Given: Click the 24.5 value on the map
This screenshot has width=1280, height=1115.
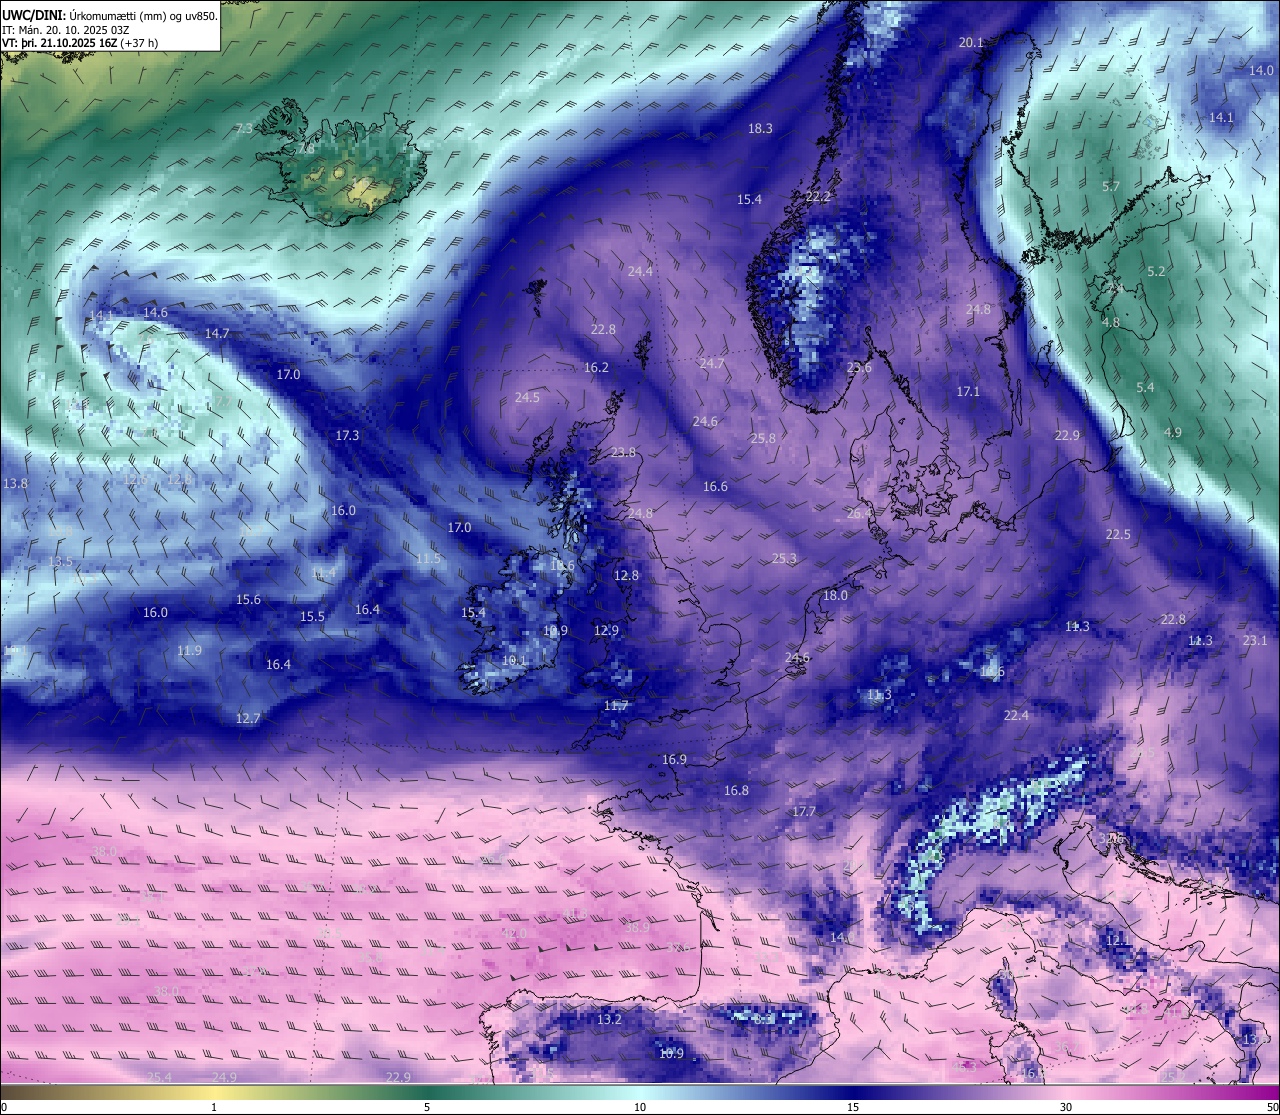Looking at the screenshot, I should (x=527, y=397).
